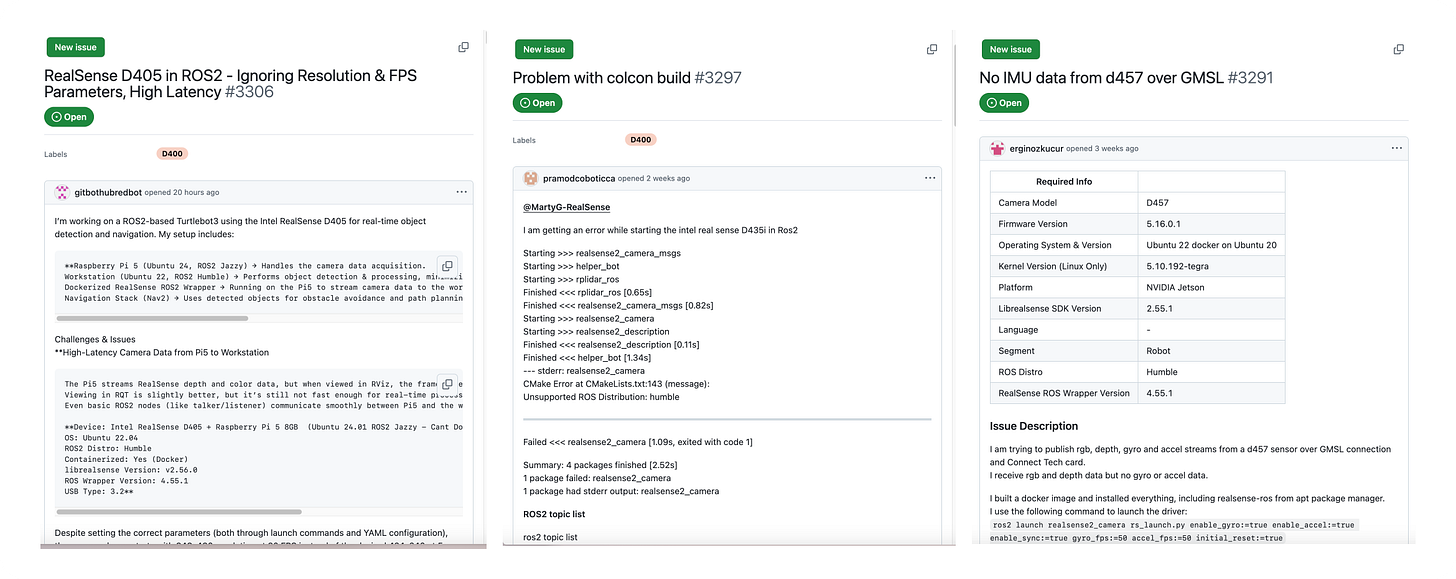Click 'CMake Error at CMakeLists.txt:143 (message):' line

coord(617,384)
